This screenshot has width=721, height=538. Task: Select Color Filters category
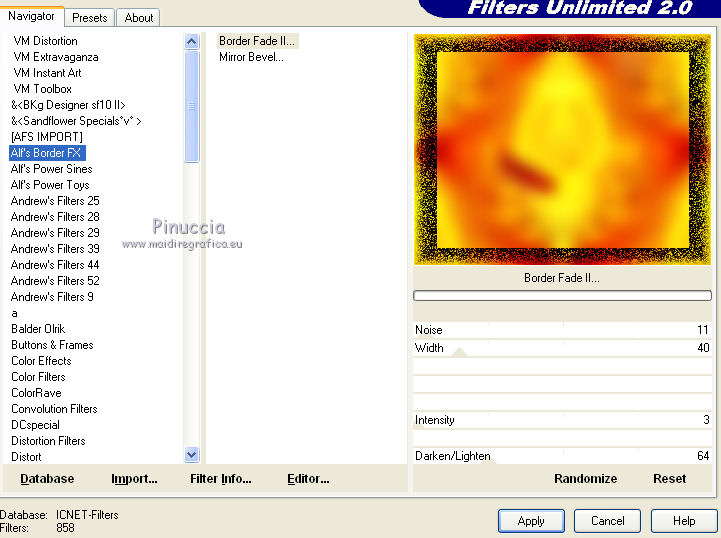38,377
